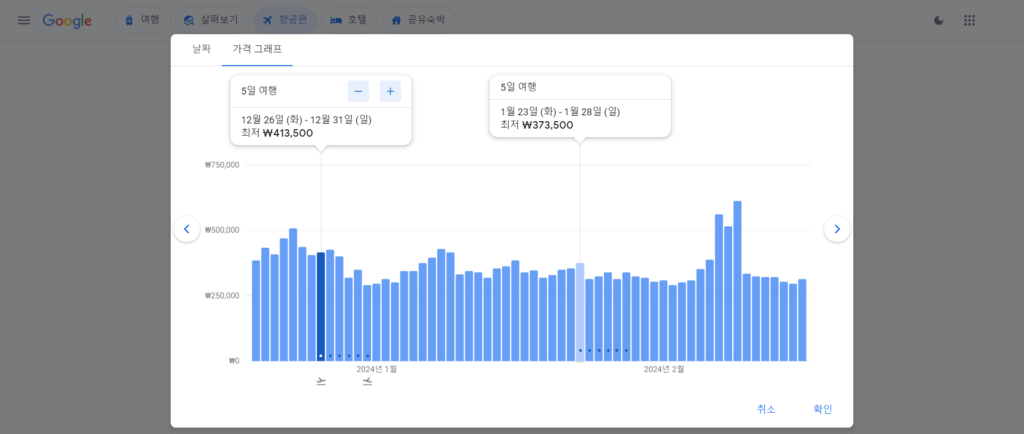
Task: Click the dark blue selected December 26 bar
Action: pos(321,306)
